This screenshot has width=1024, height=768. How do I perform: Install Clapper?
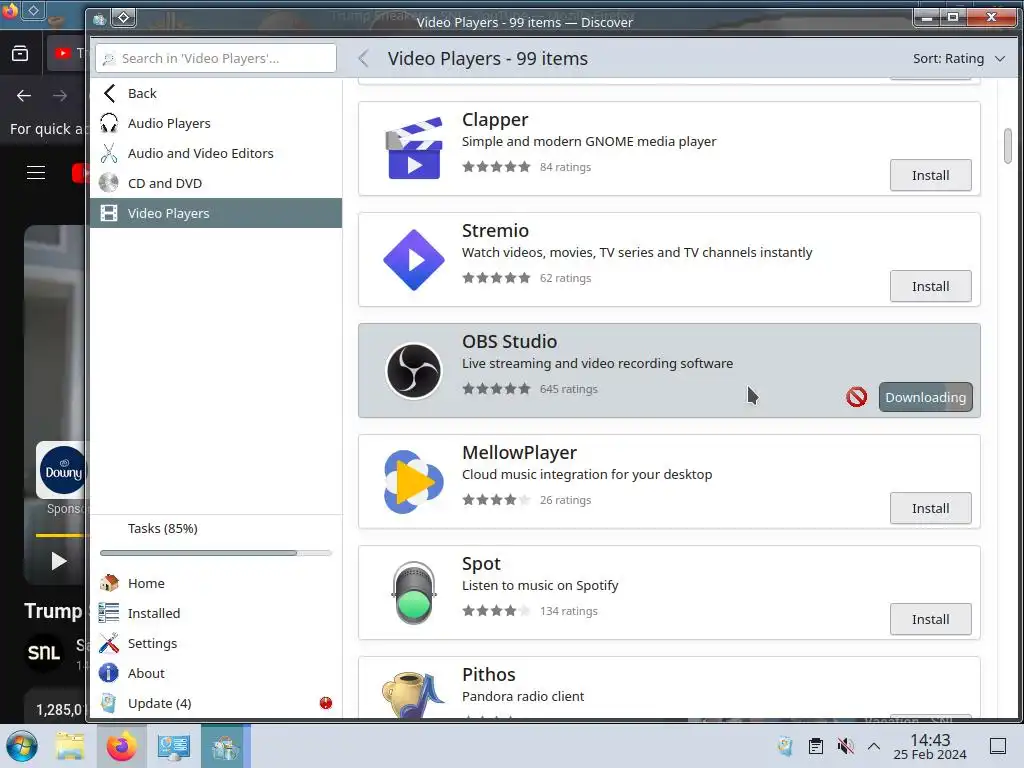pyautogui.click(x=930, y=175)
